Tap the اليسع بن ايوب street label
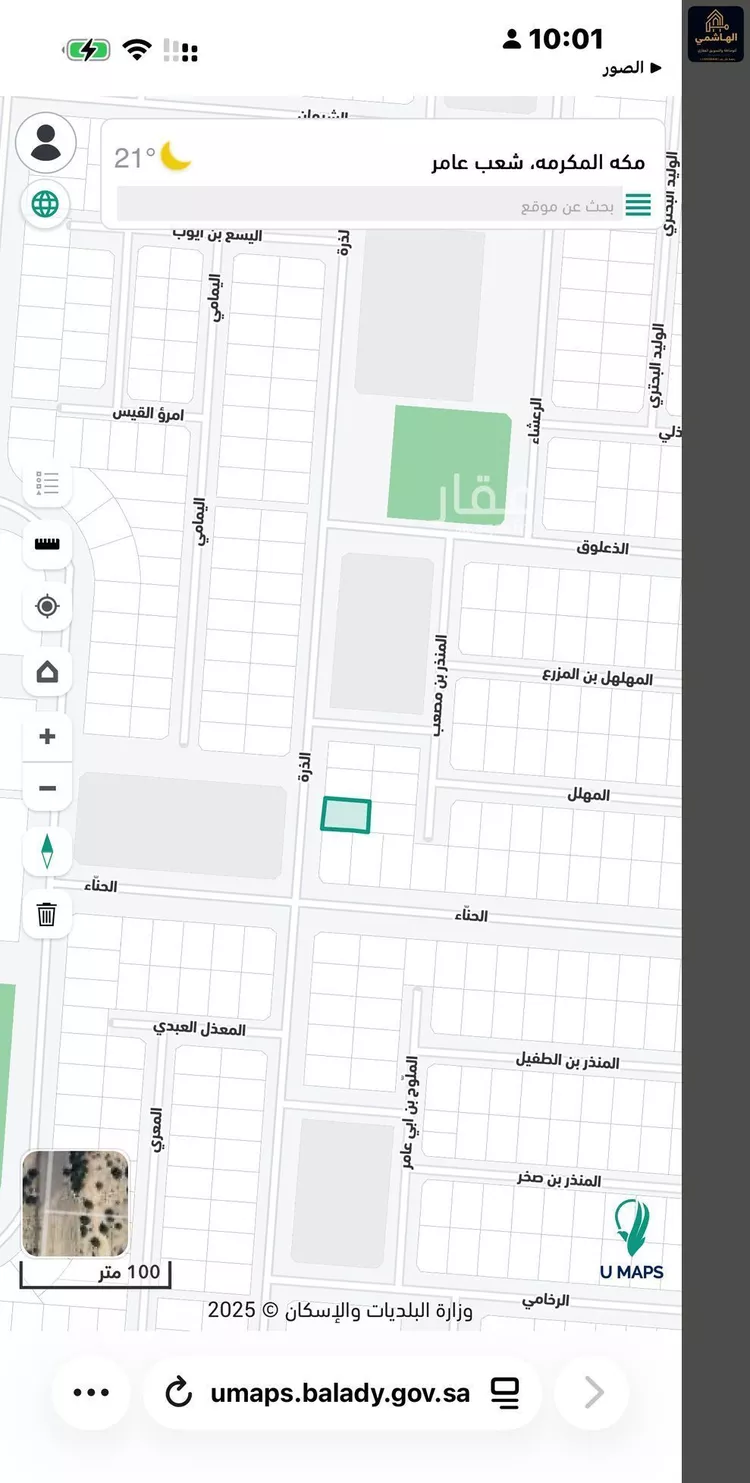750x1483 pixels. pos(217,235)
